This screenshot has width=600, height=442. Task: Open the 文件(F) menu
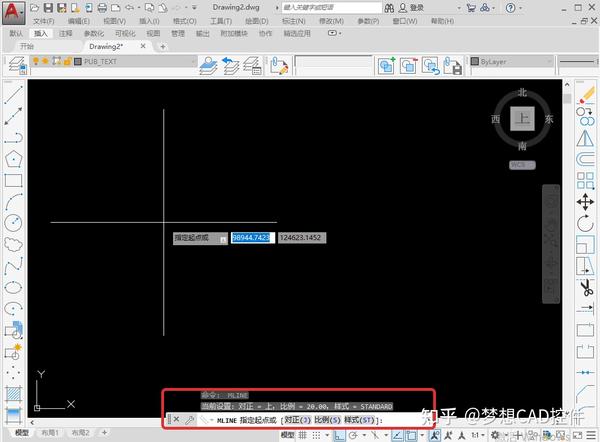tap(44, 21)
